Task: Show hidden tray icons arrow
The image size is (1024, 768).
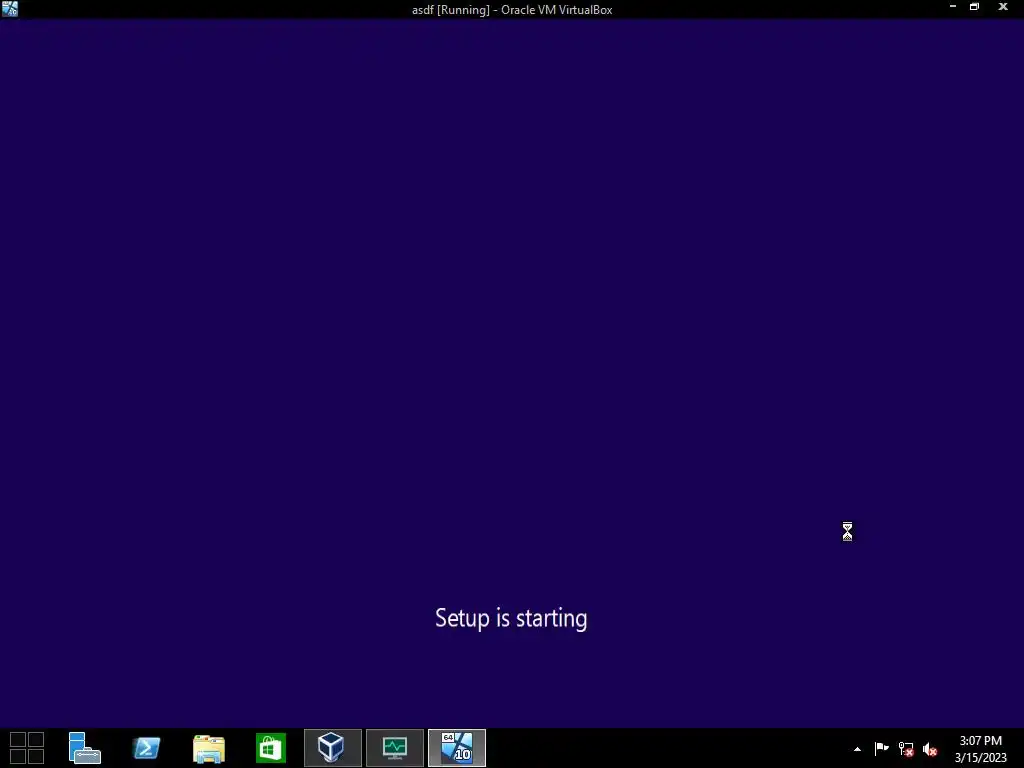Action: coord(857,749)
